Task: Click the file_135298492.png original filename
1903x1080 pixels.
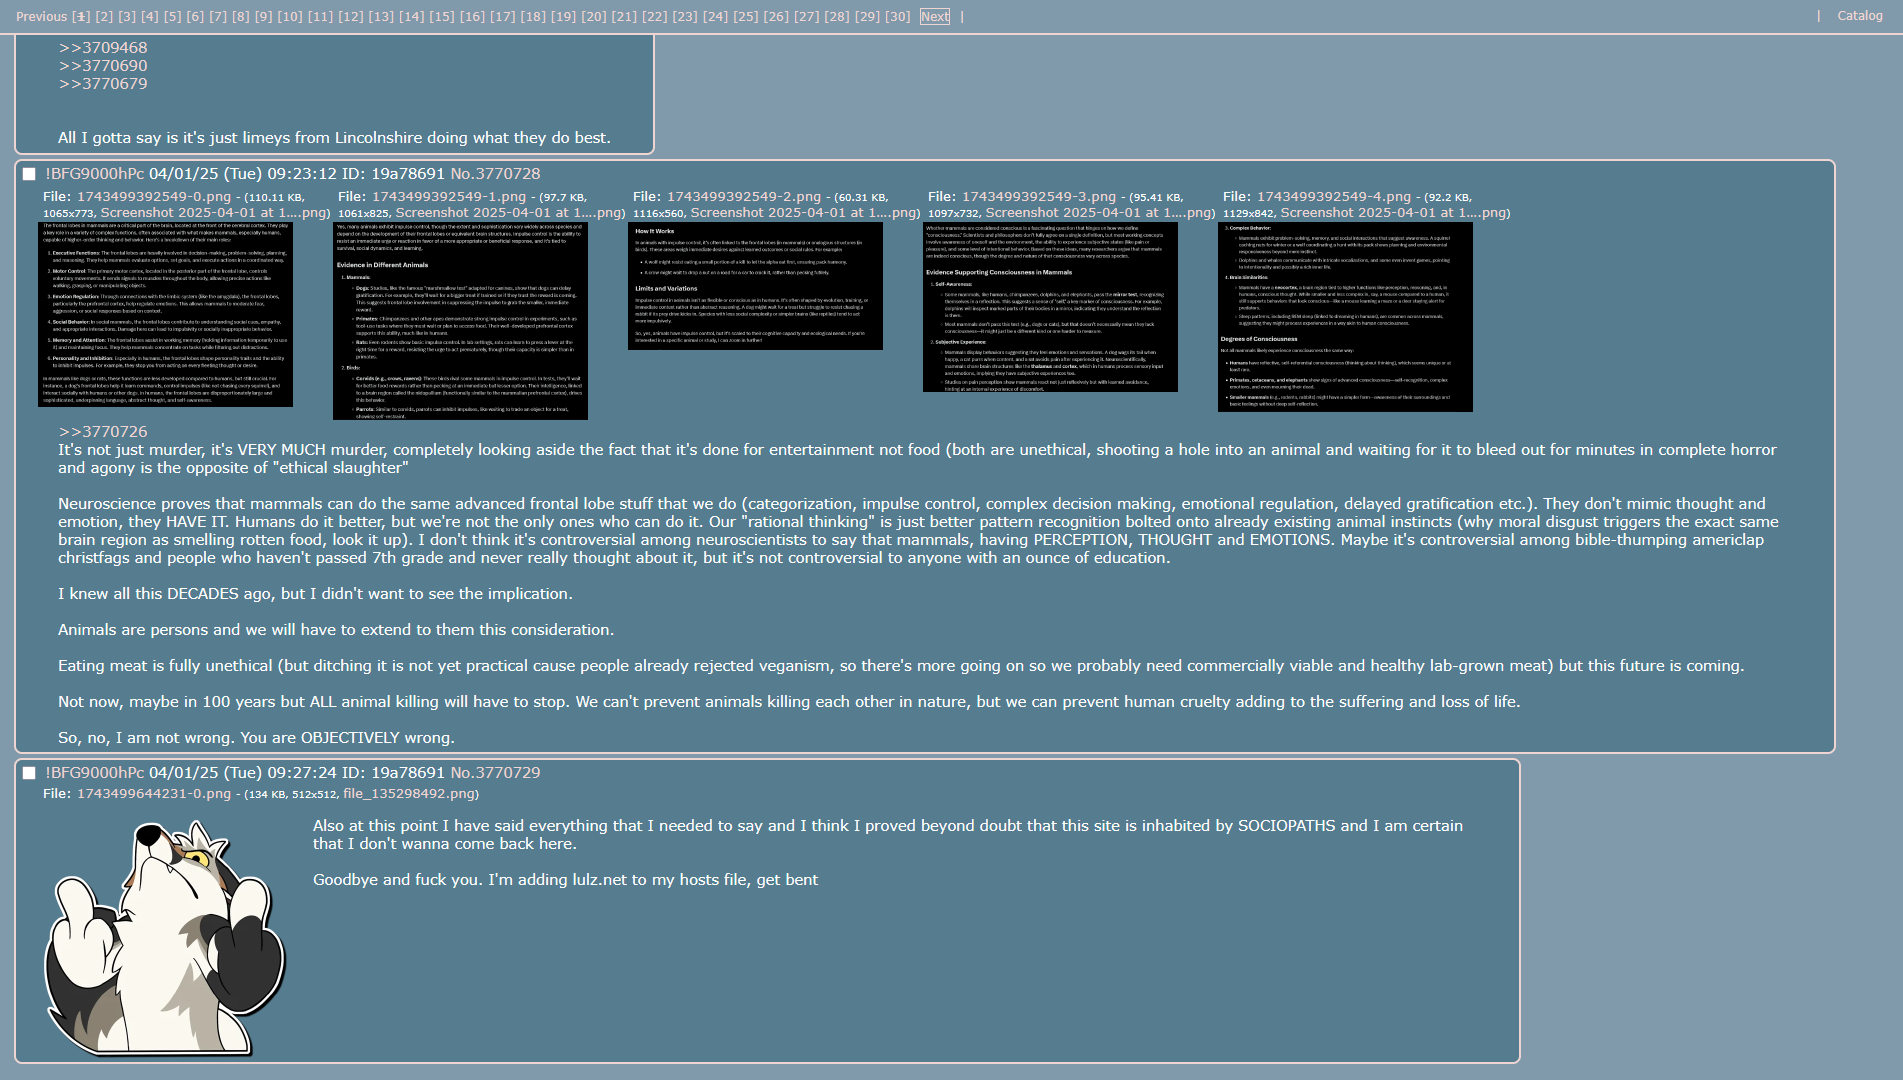Action: point(408,794)
